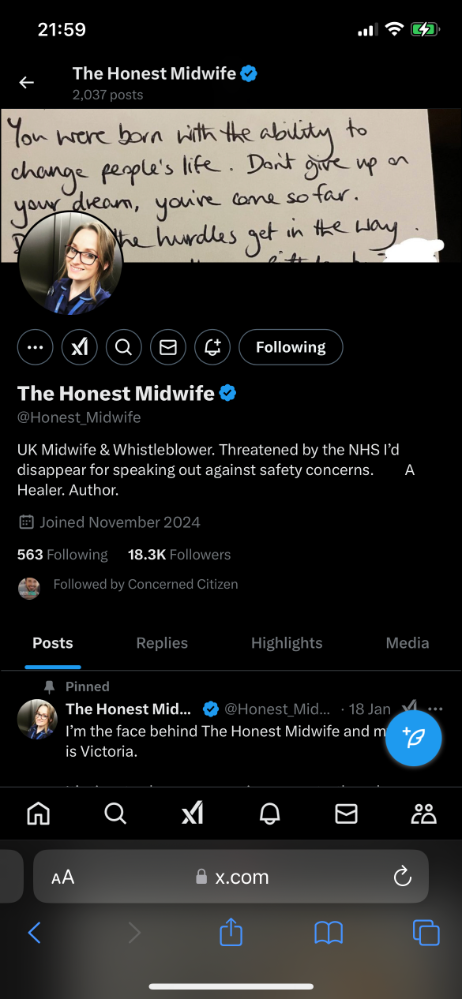This screenshot has height=999, width=462.
Task: Tap the x.com address bar
Action: click(x=231, y=877)
